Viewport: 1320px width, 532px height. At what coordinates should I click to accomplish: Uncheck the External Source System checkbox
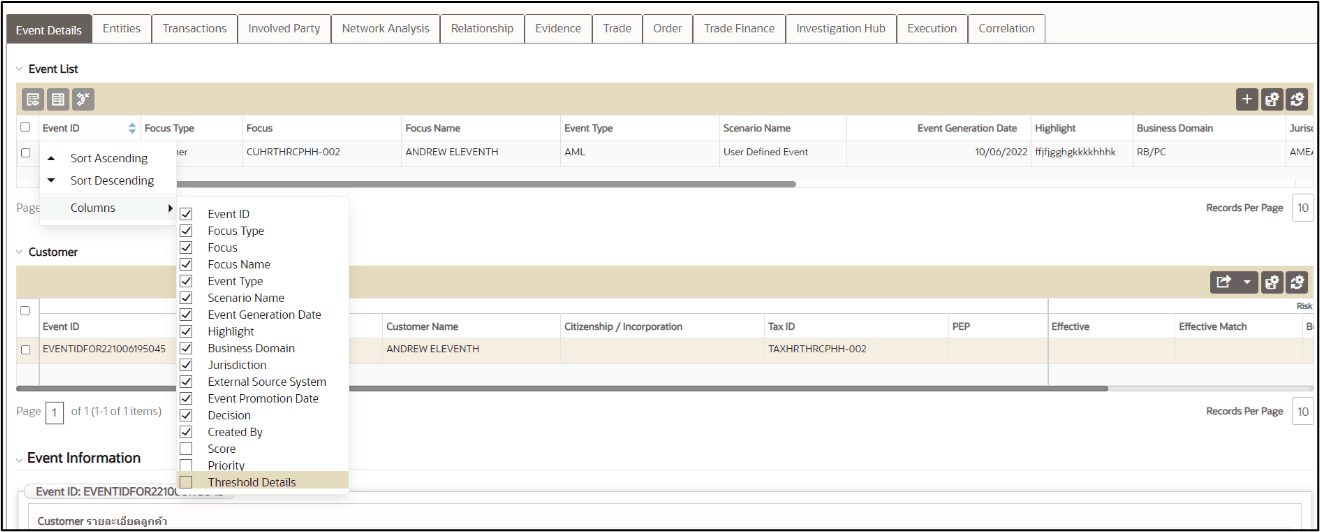[186, 382]
